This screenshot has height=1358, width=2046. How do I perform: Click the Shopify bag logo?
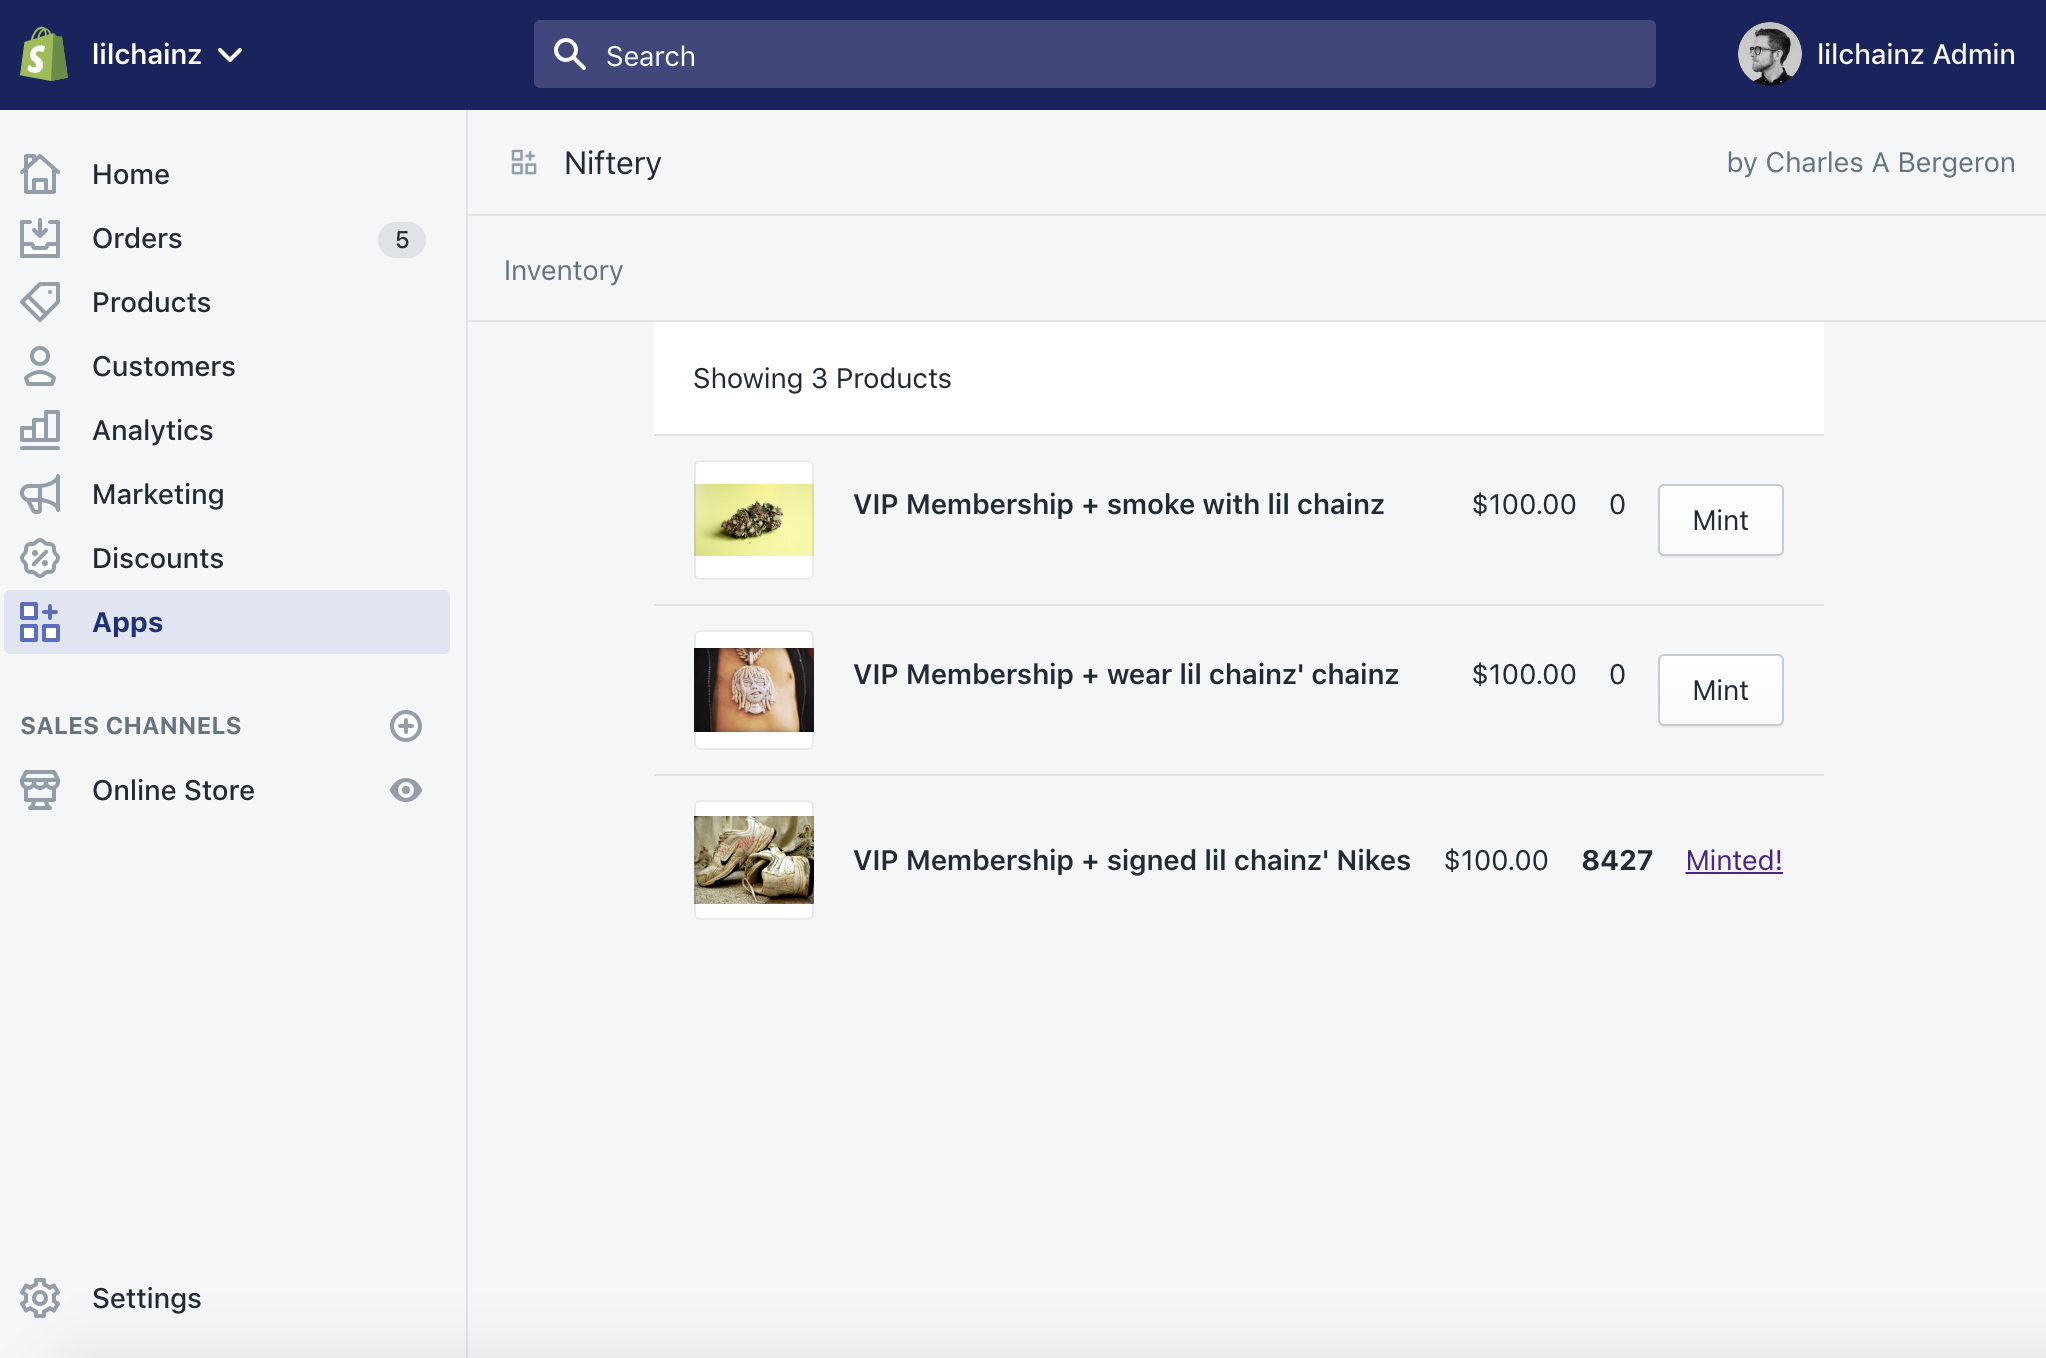44,54
